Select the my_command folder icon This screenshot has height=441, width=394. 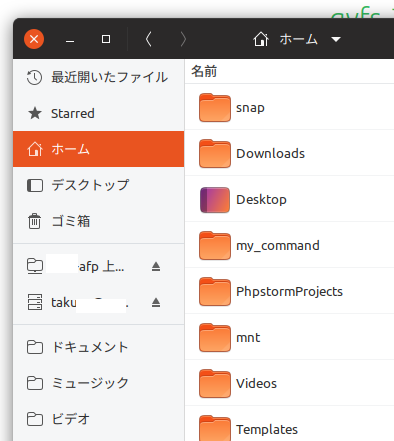tap(215, 245)
